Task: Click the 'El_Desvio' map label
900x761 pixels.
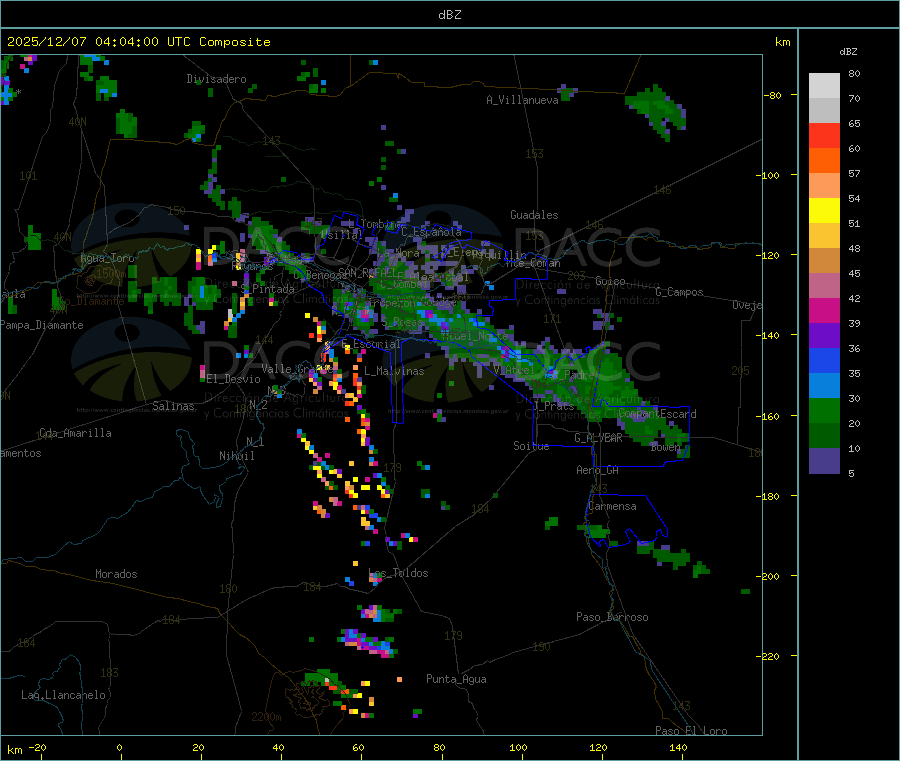Action: coord(233,379)
